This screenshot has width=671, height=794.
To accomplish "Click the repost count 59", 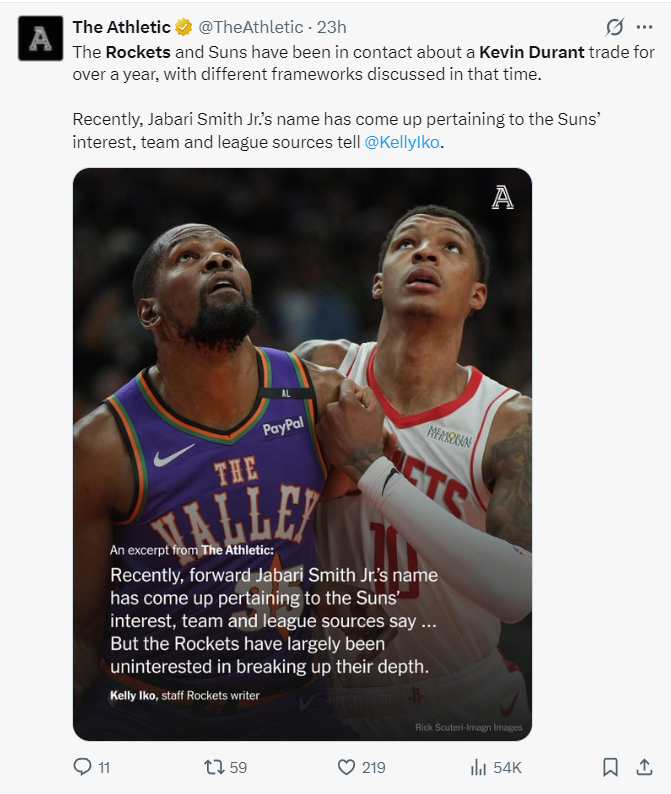I will coord(239,768).
